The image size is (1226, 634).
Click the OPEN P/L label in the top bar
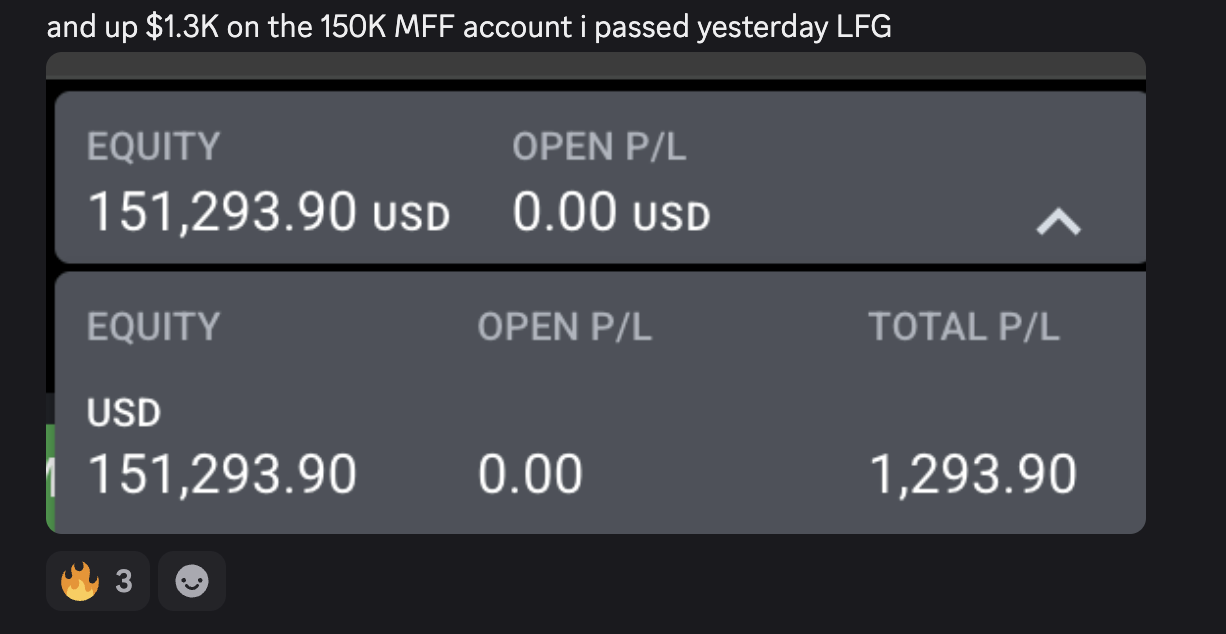click(x=599, y=147)
